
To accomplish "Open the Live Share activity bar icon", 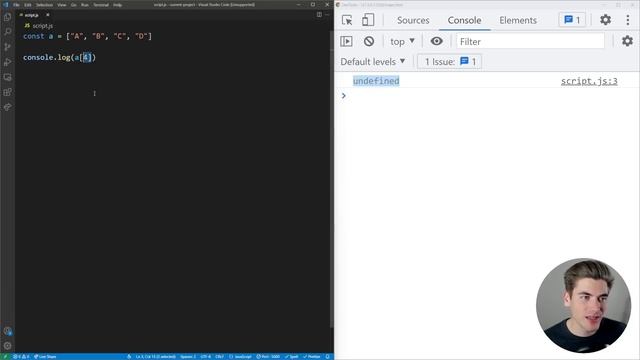I will [x=7, y=107].
